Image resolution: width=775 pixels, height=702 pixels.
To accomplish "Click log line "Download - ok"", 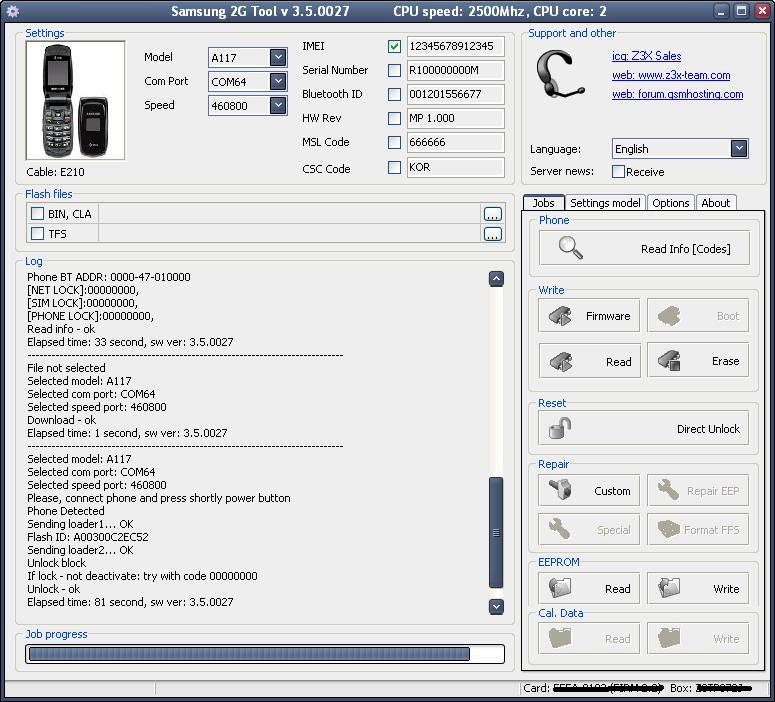I will 61,420.
